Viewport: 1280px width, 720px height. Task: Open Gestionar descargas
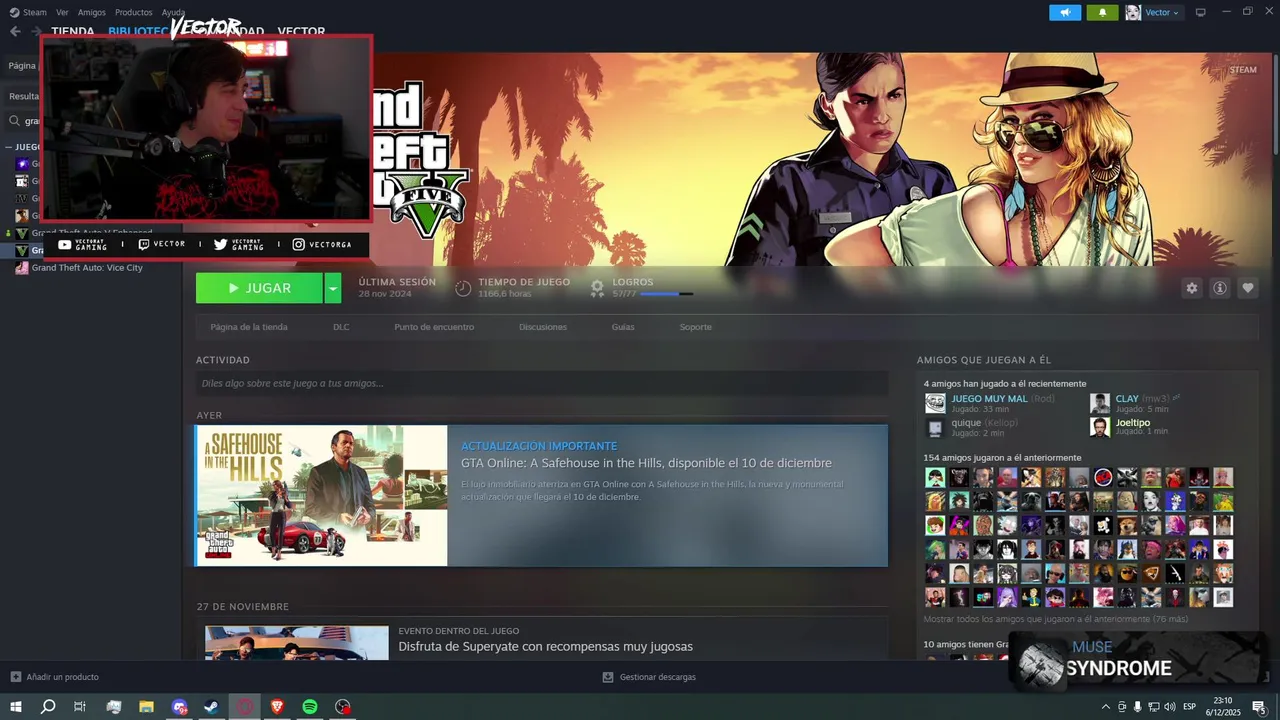point(649,677)
